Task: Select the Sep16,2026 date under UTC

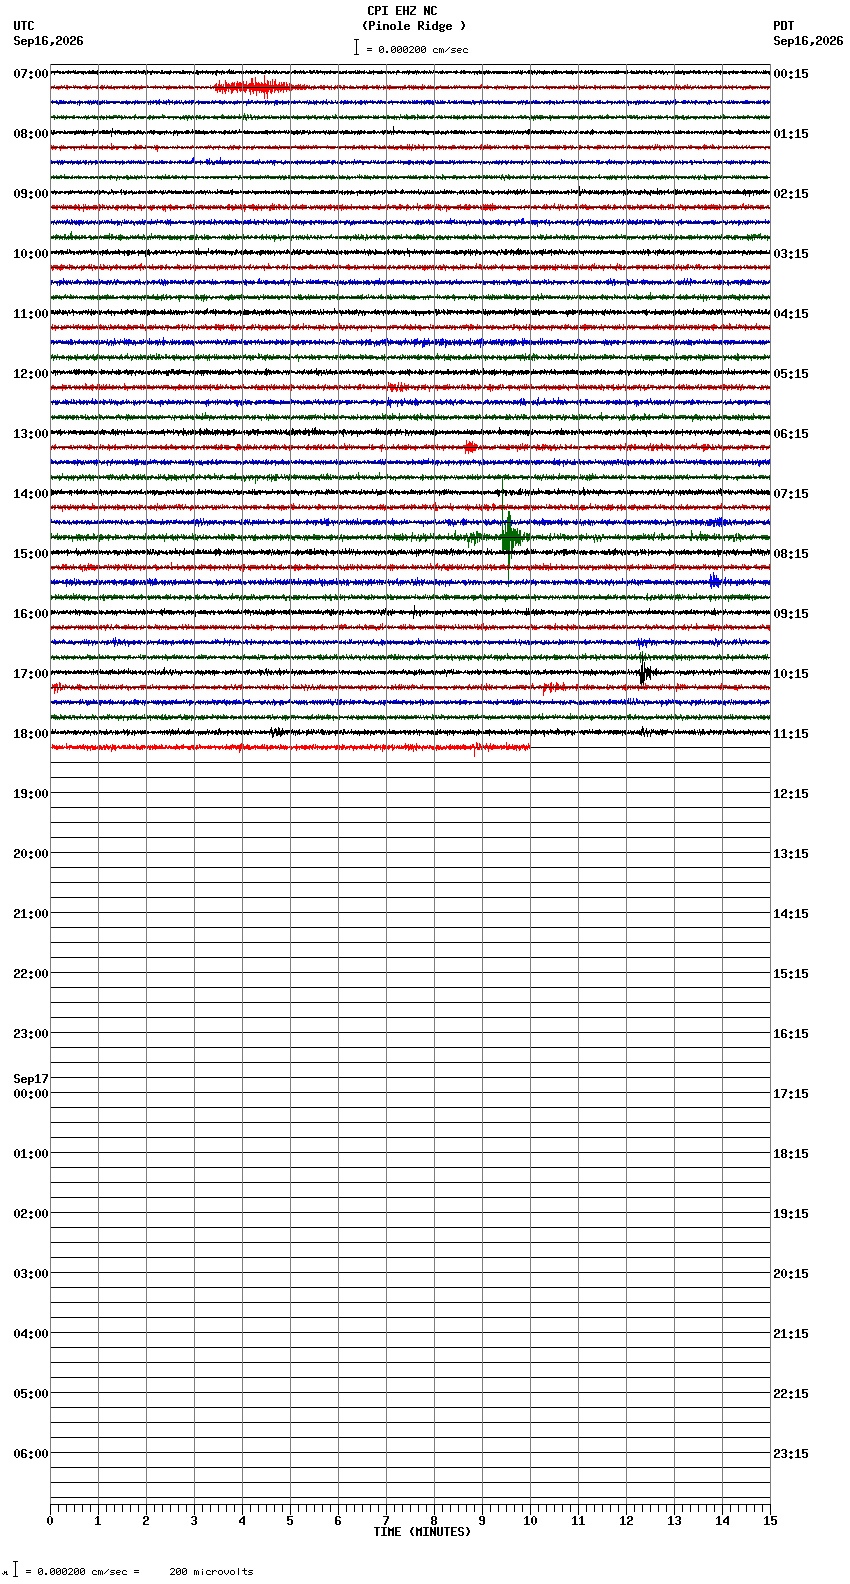Action: click(x=48, y=41)
